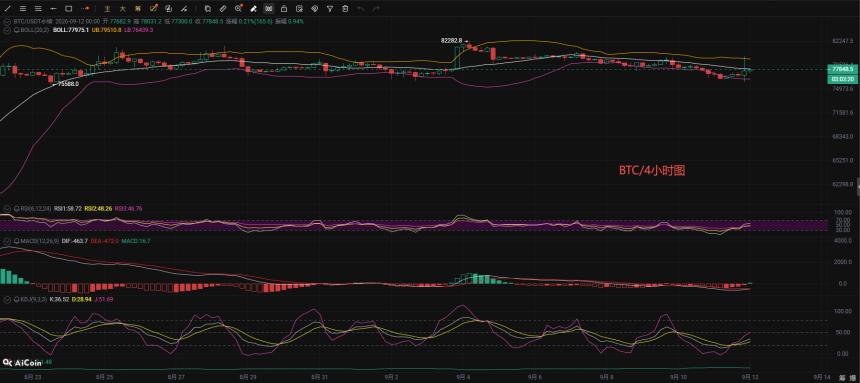Image resolution: width=860 pixels, height=383 pixels.
Task: Collapse the MACD indicator panel
Action: (7, 241)
